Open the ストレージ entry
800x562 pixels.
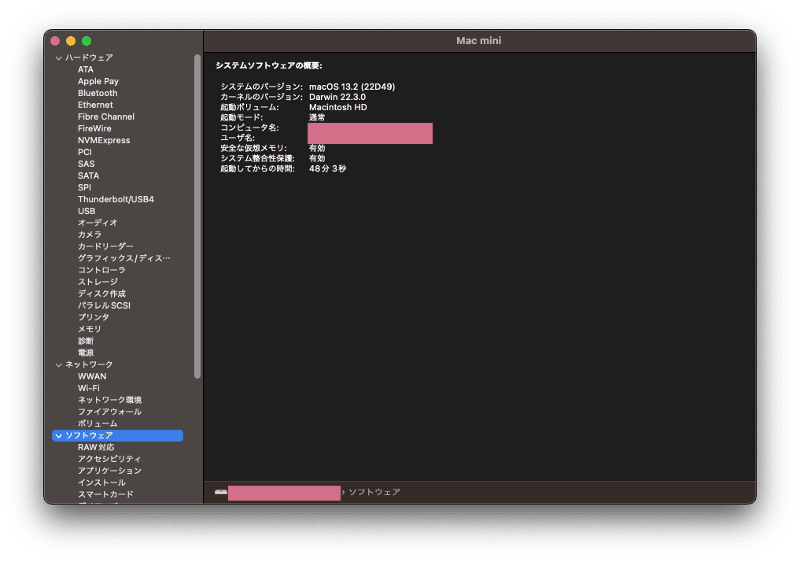point(97,282)
